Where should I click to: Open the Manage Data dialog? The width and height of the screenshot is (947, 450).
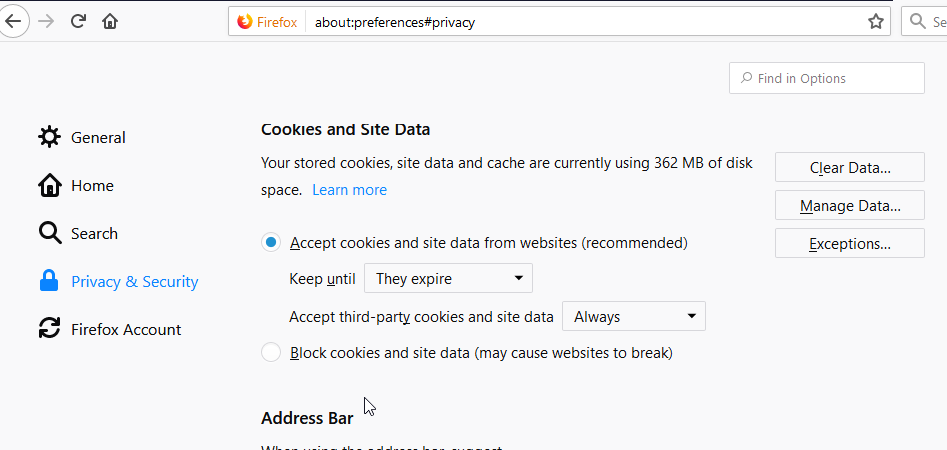[x=850, y=205]
